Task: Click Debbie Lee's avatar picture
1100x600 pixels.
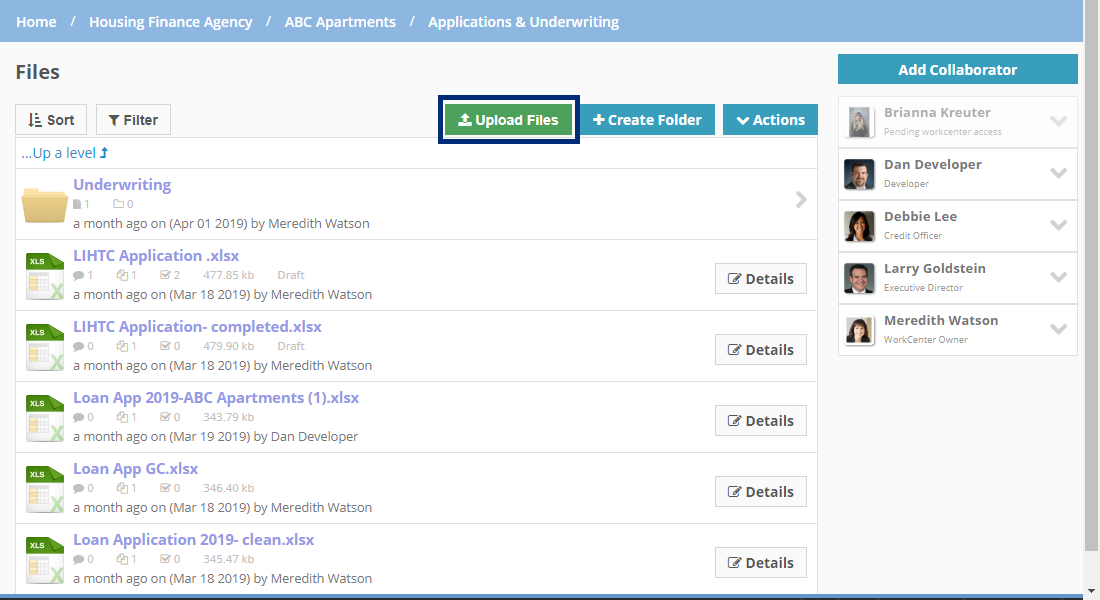Action: coord(859,226)
